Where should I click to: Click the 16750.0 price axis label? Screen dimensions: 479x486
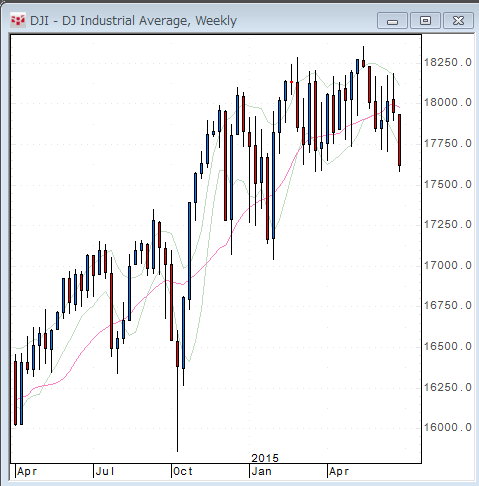pos(447,305)
